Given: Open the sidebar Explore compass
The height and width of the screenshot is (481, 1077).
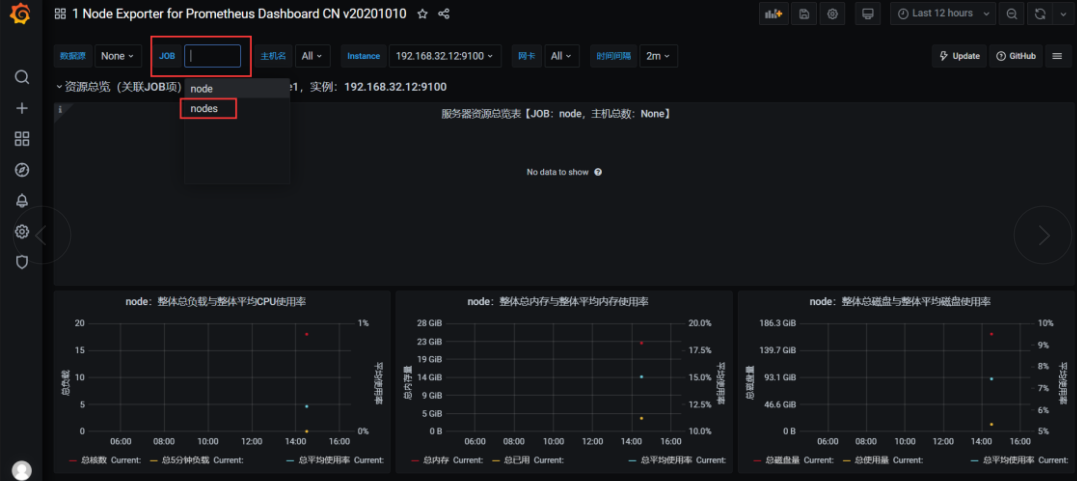Looking at the screenshot, I should 22,170.
